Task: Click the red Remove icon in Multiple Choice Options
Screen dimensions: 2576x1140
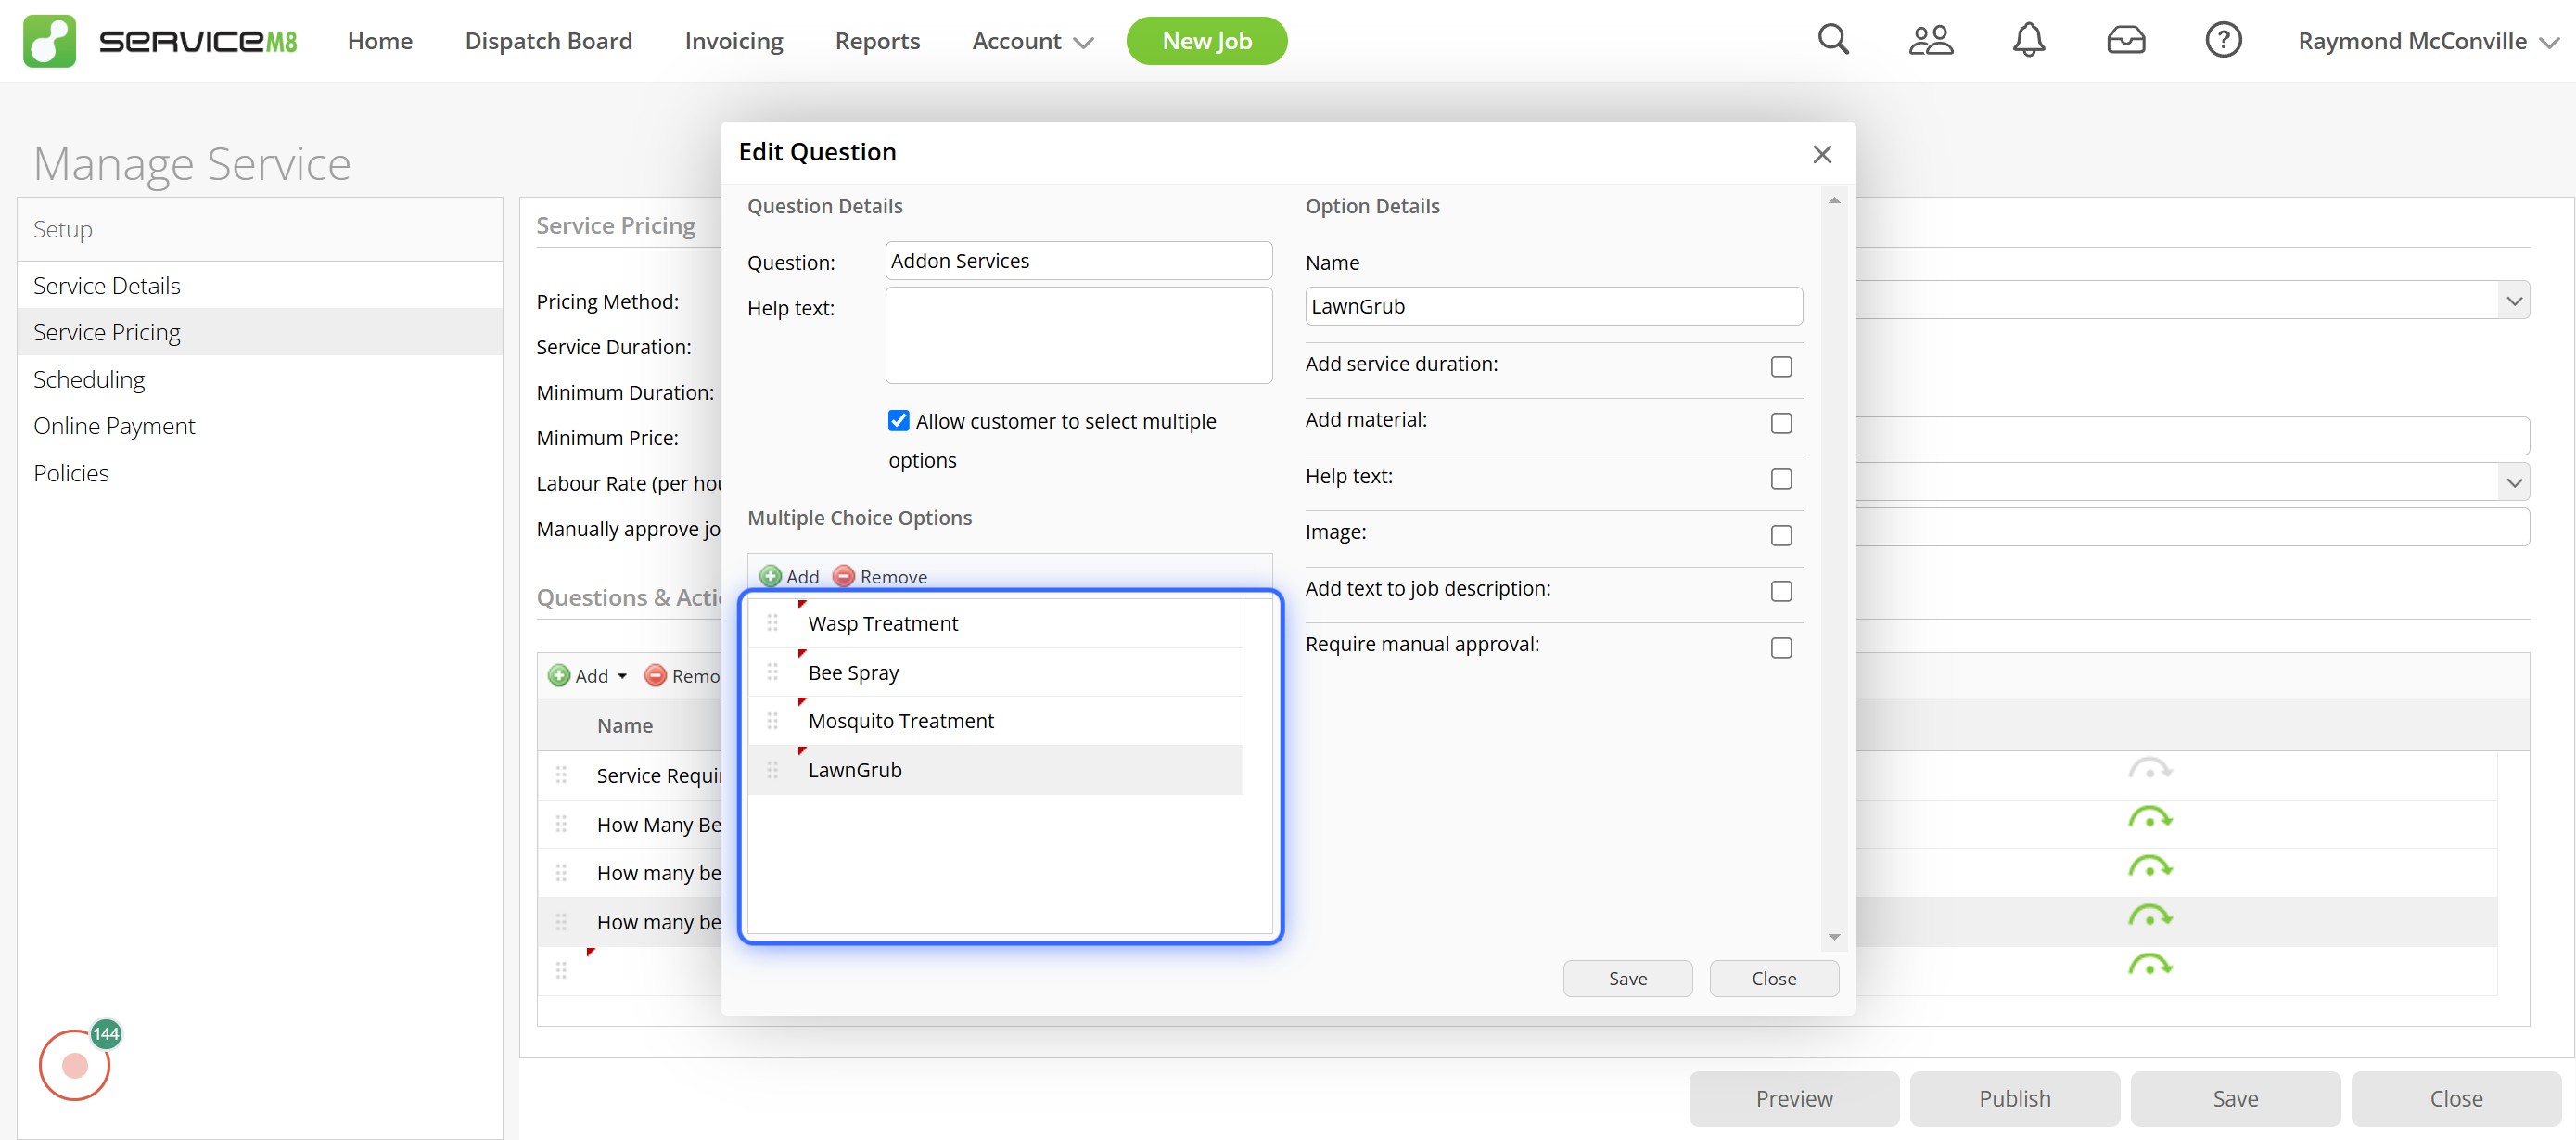Action: click(x=843, y=576)
